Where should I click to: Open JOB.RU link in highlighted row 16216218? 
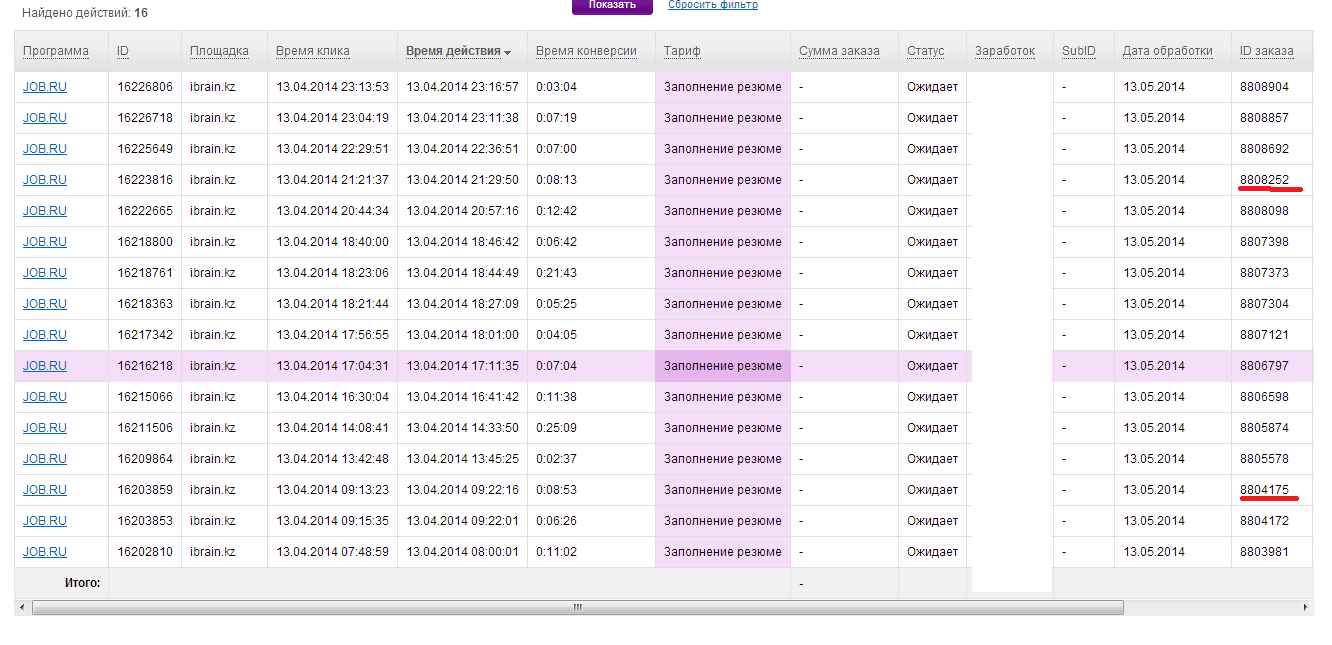45,366
